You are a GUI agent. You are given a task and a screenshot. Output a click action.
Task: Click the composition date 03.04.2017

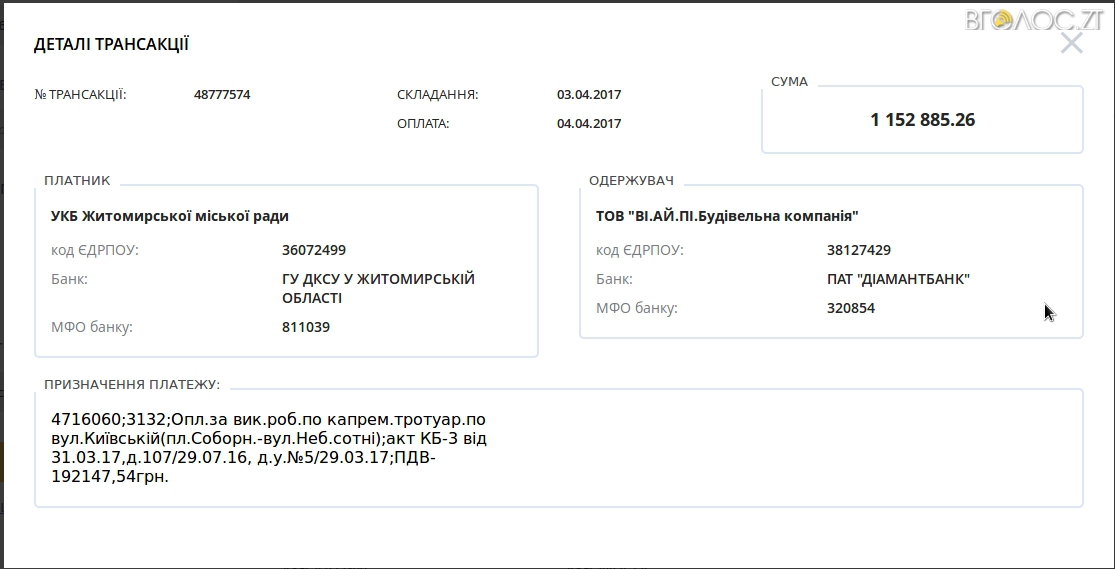(589, 95)
